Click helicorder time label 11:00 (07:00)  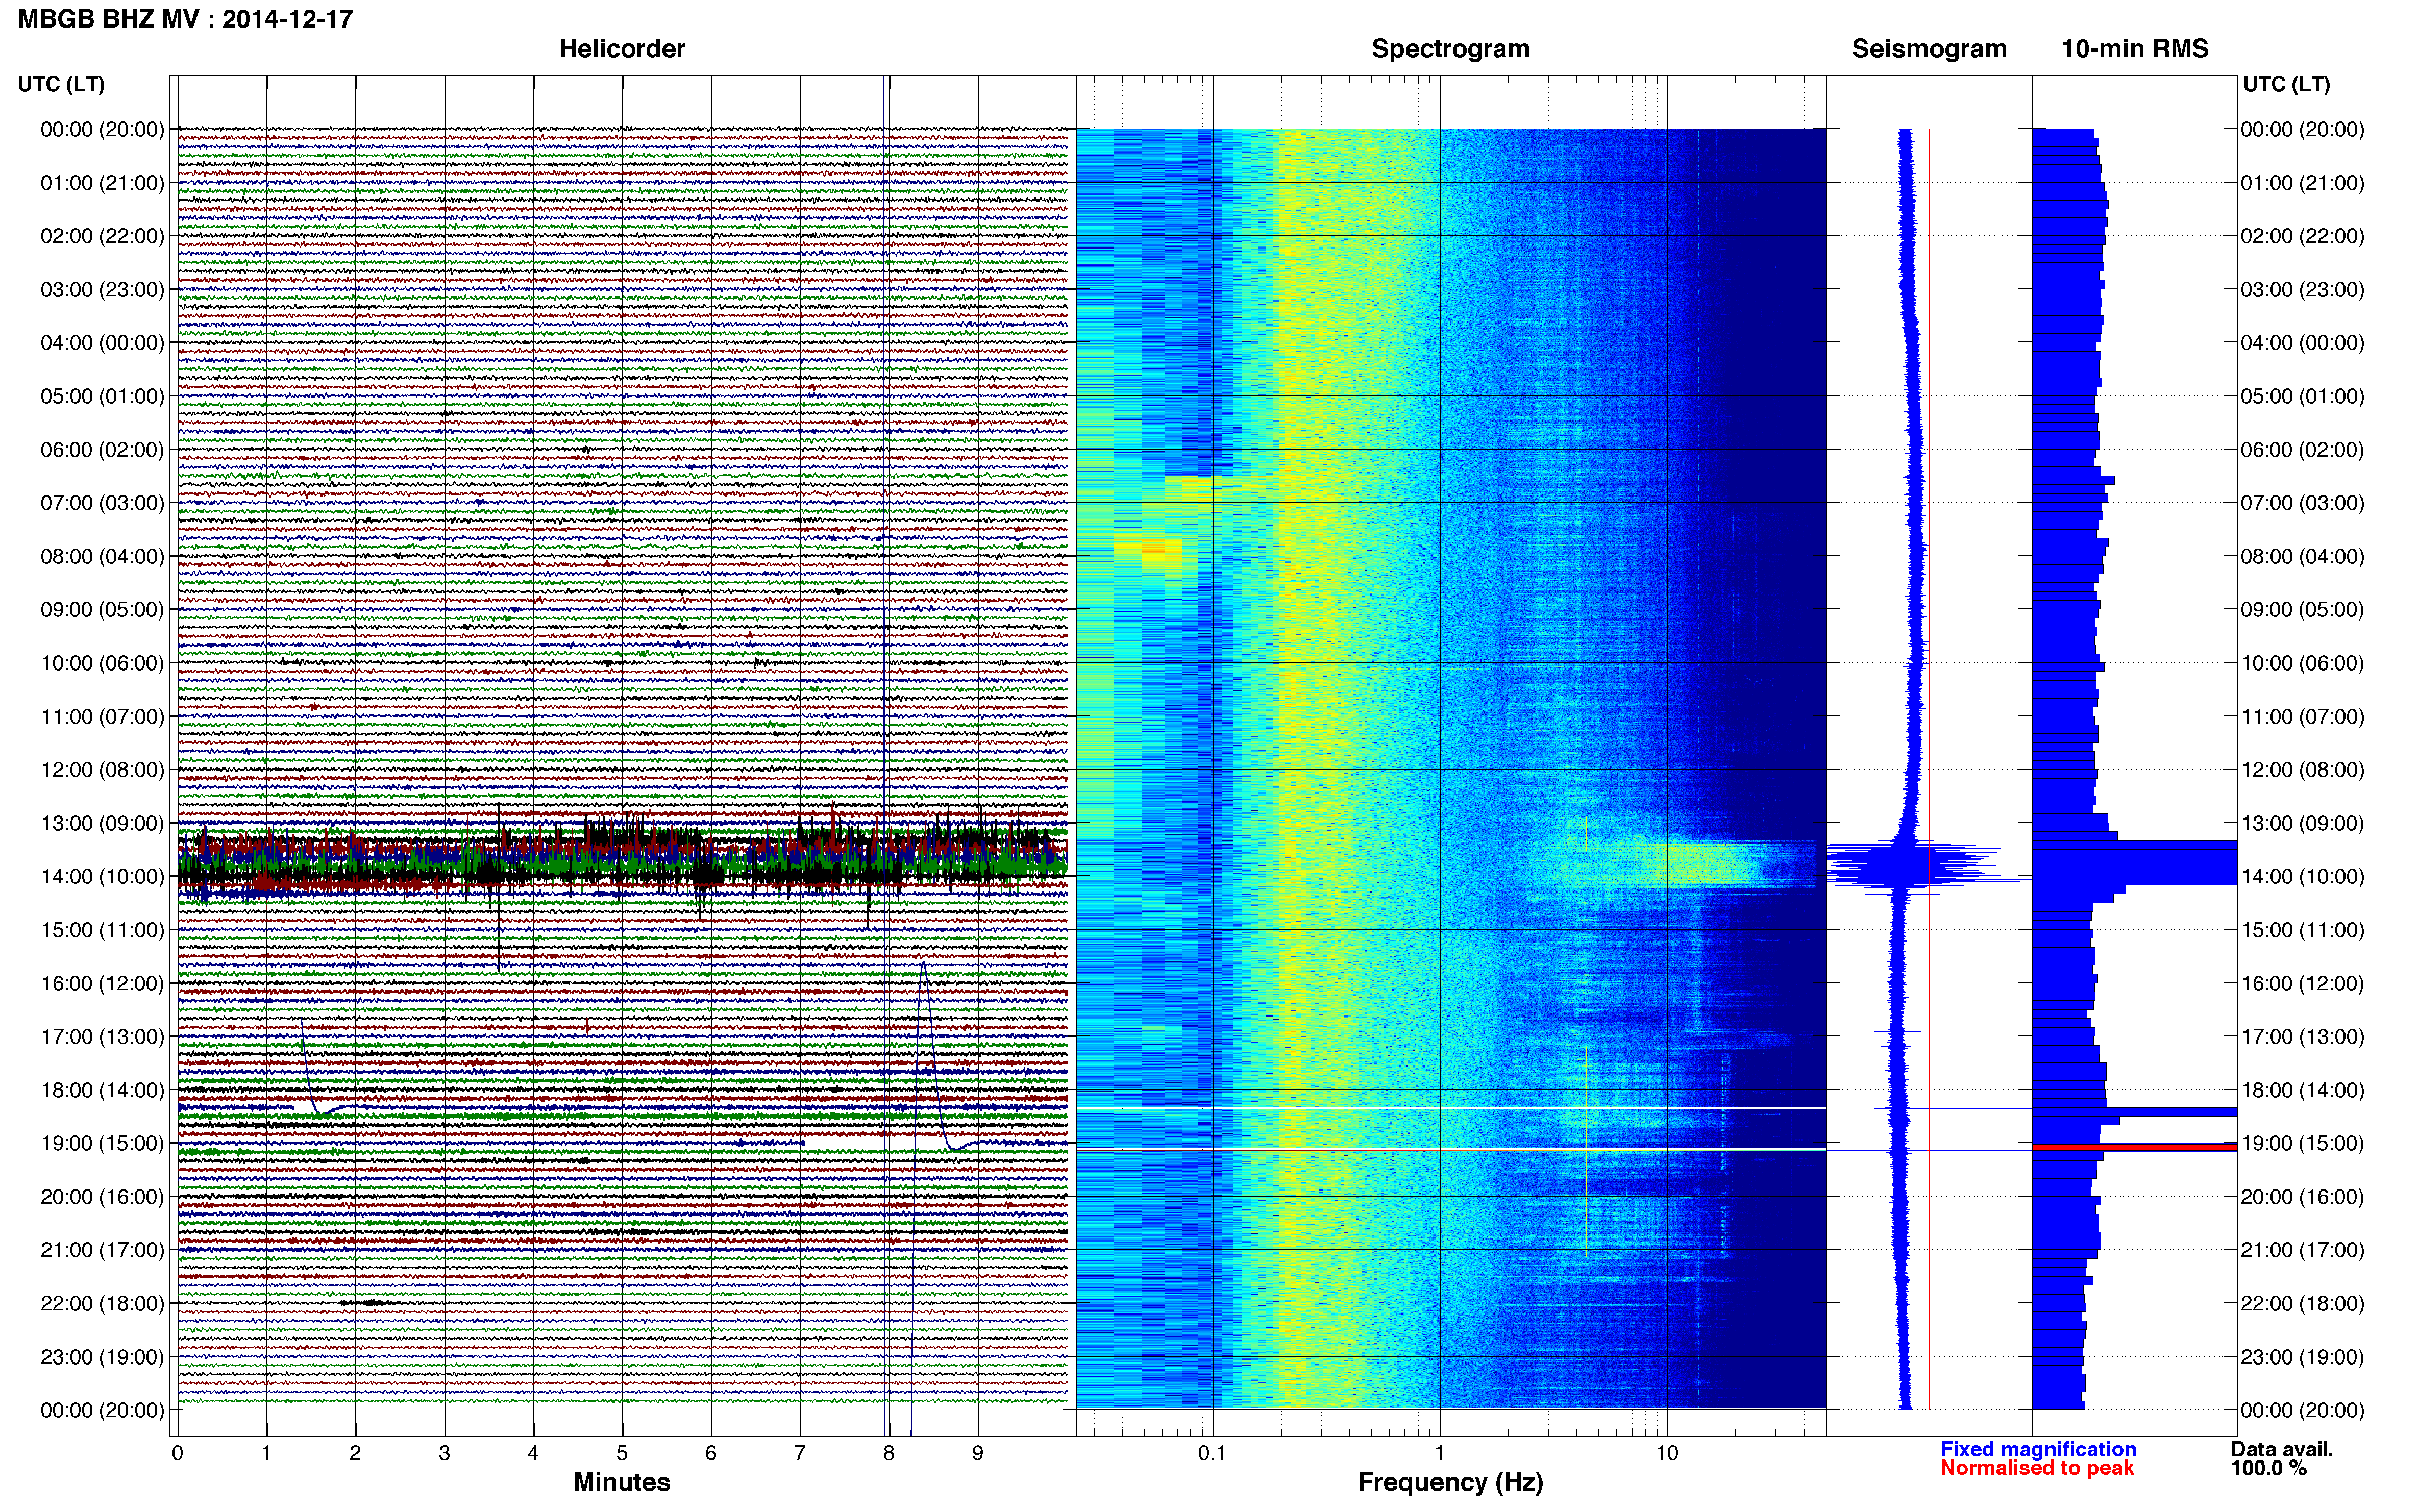[x=102, y=717]
